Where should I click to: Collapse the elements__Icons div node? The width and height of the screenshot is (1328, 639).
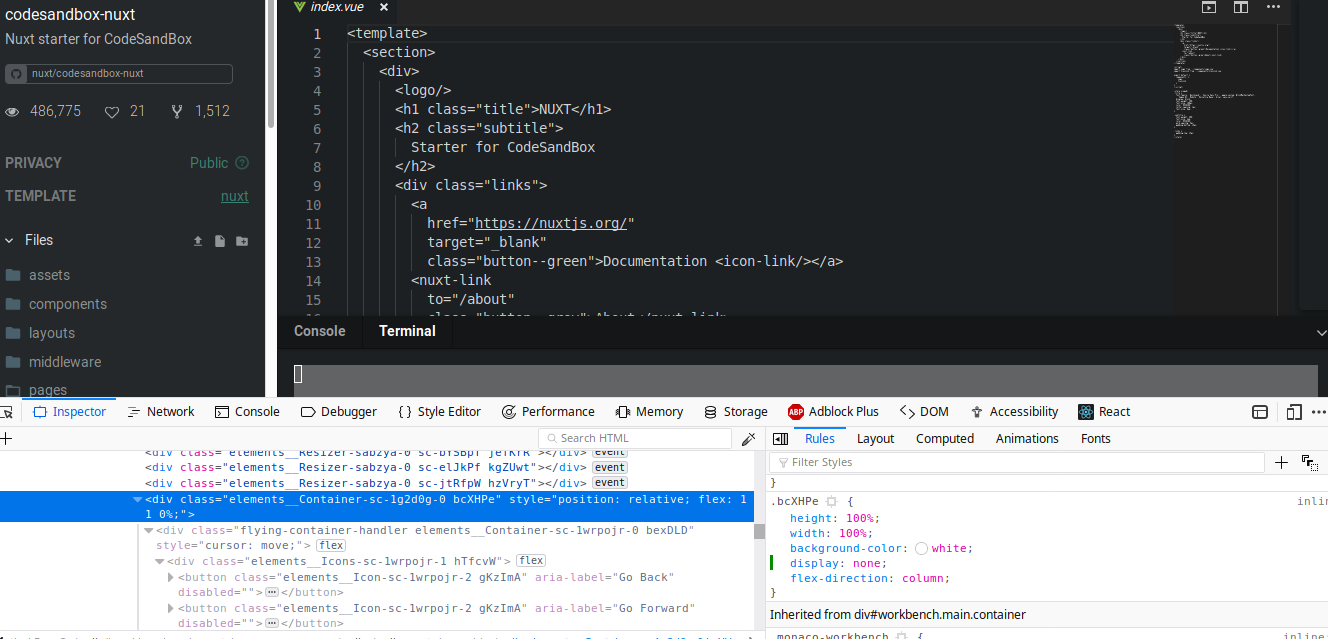tap(160, 561)
